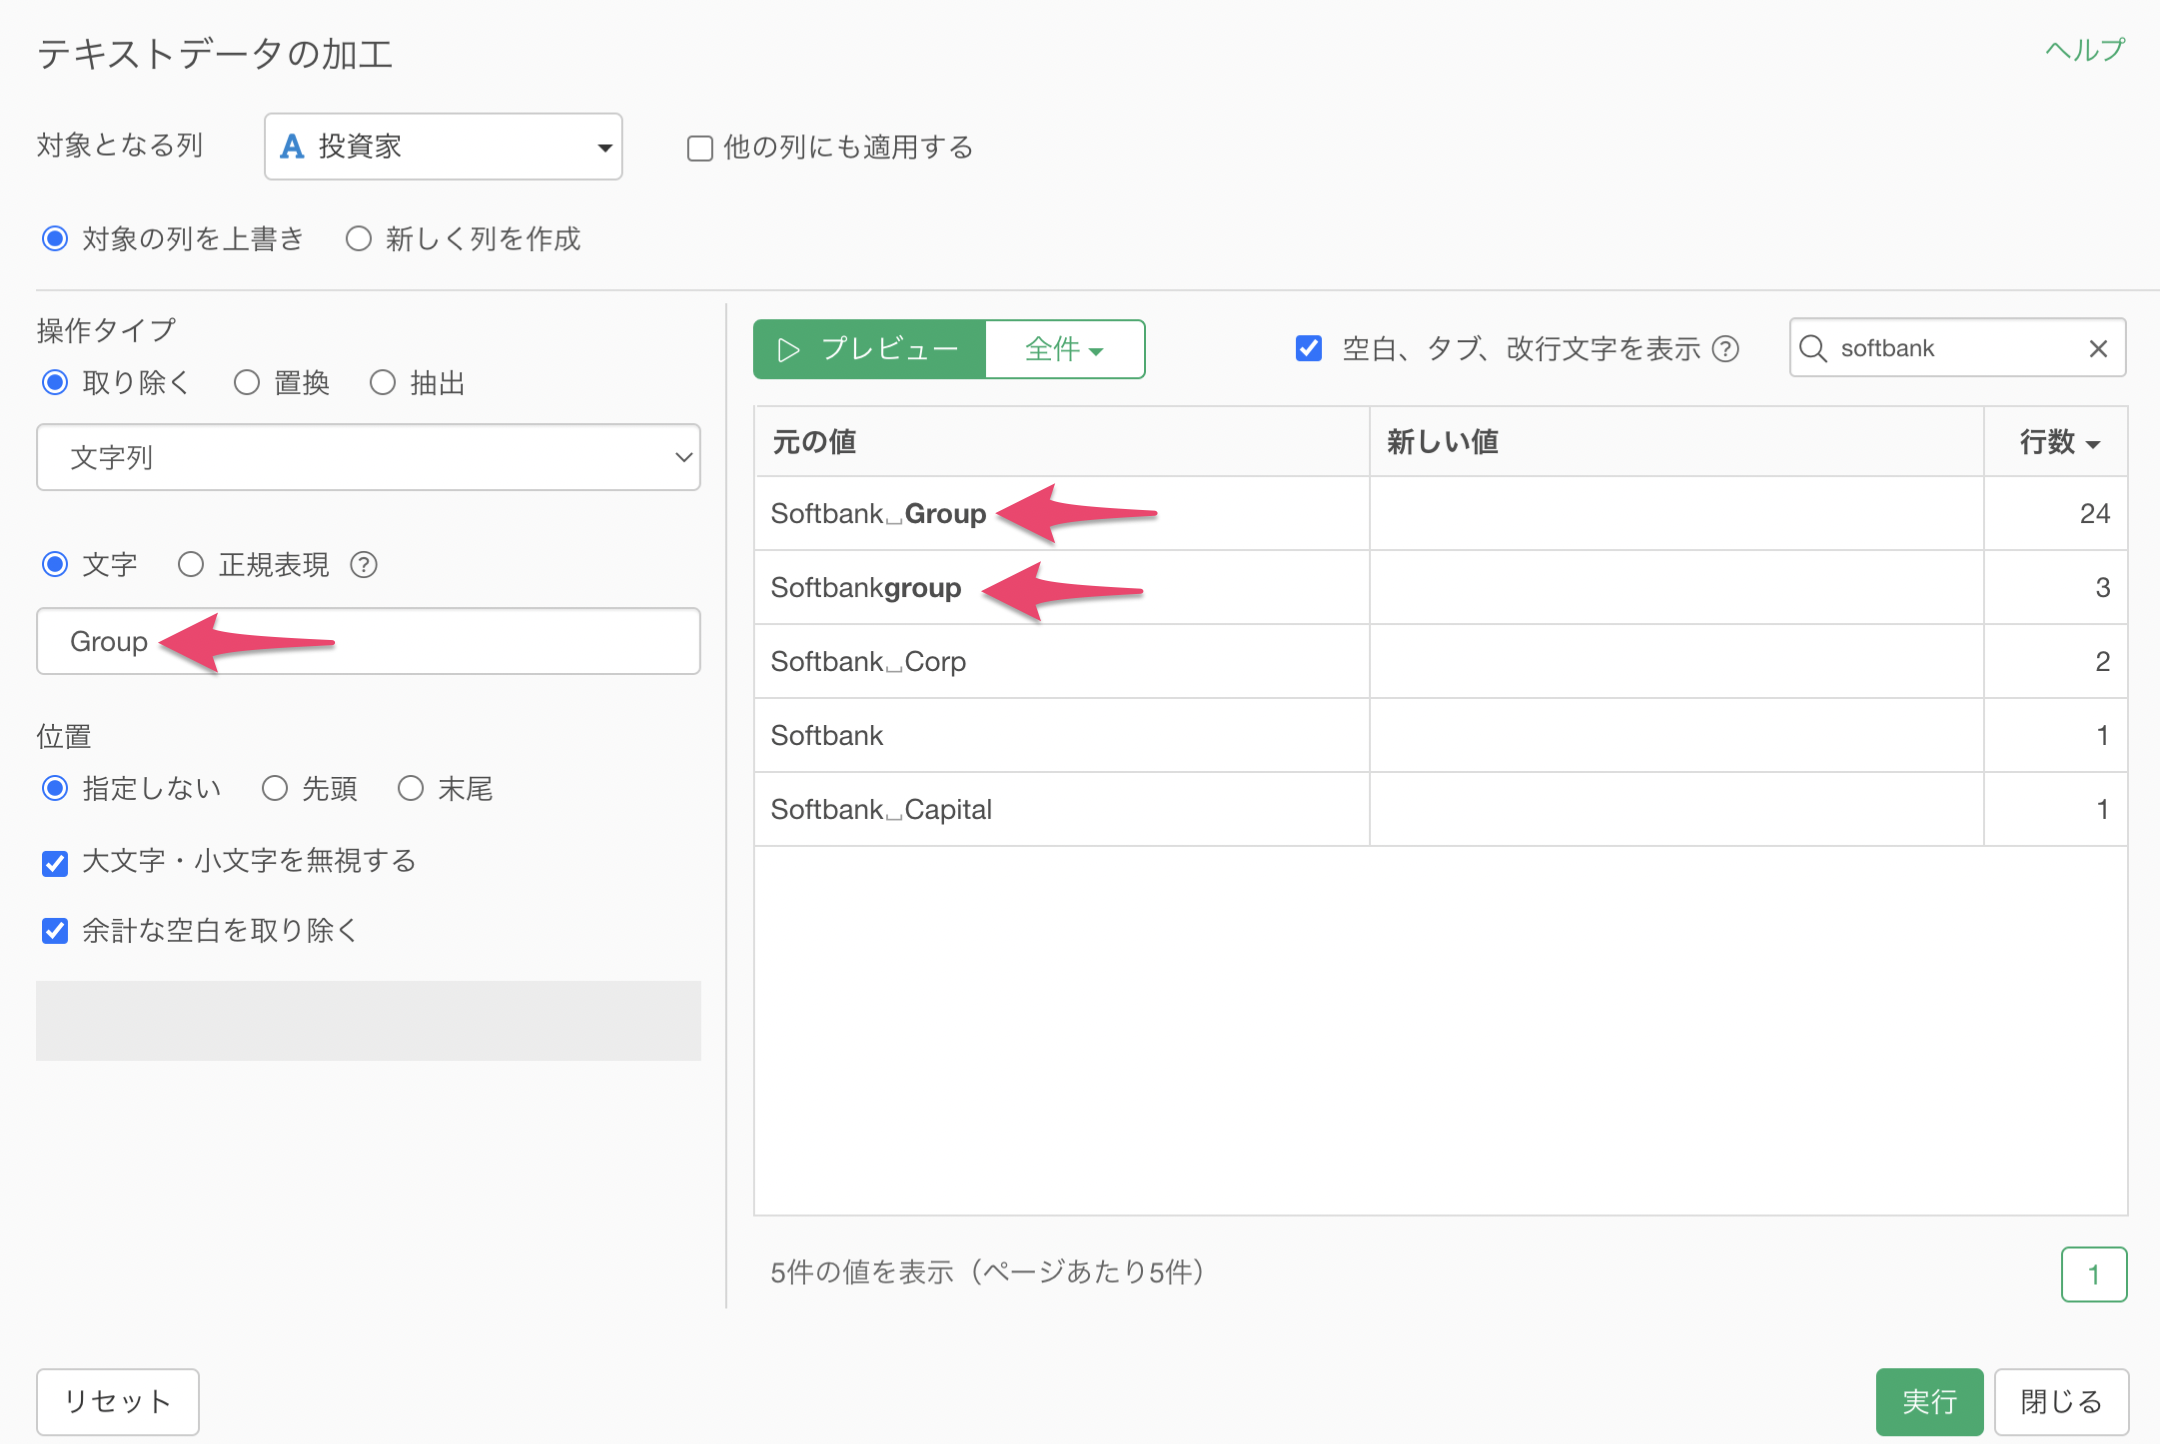Screen dimensions: 2160x1444
Task: Open the 全件 dropdown
Action: (x=1064, y=349)
